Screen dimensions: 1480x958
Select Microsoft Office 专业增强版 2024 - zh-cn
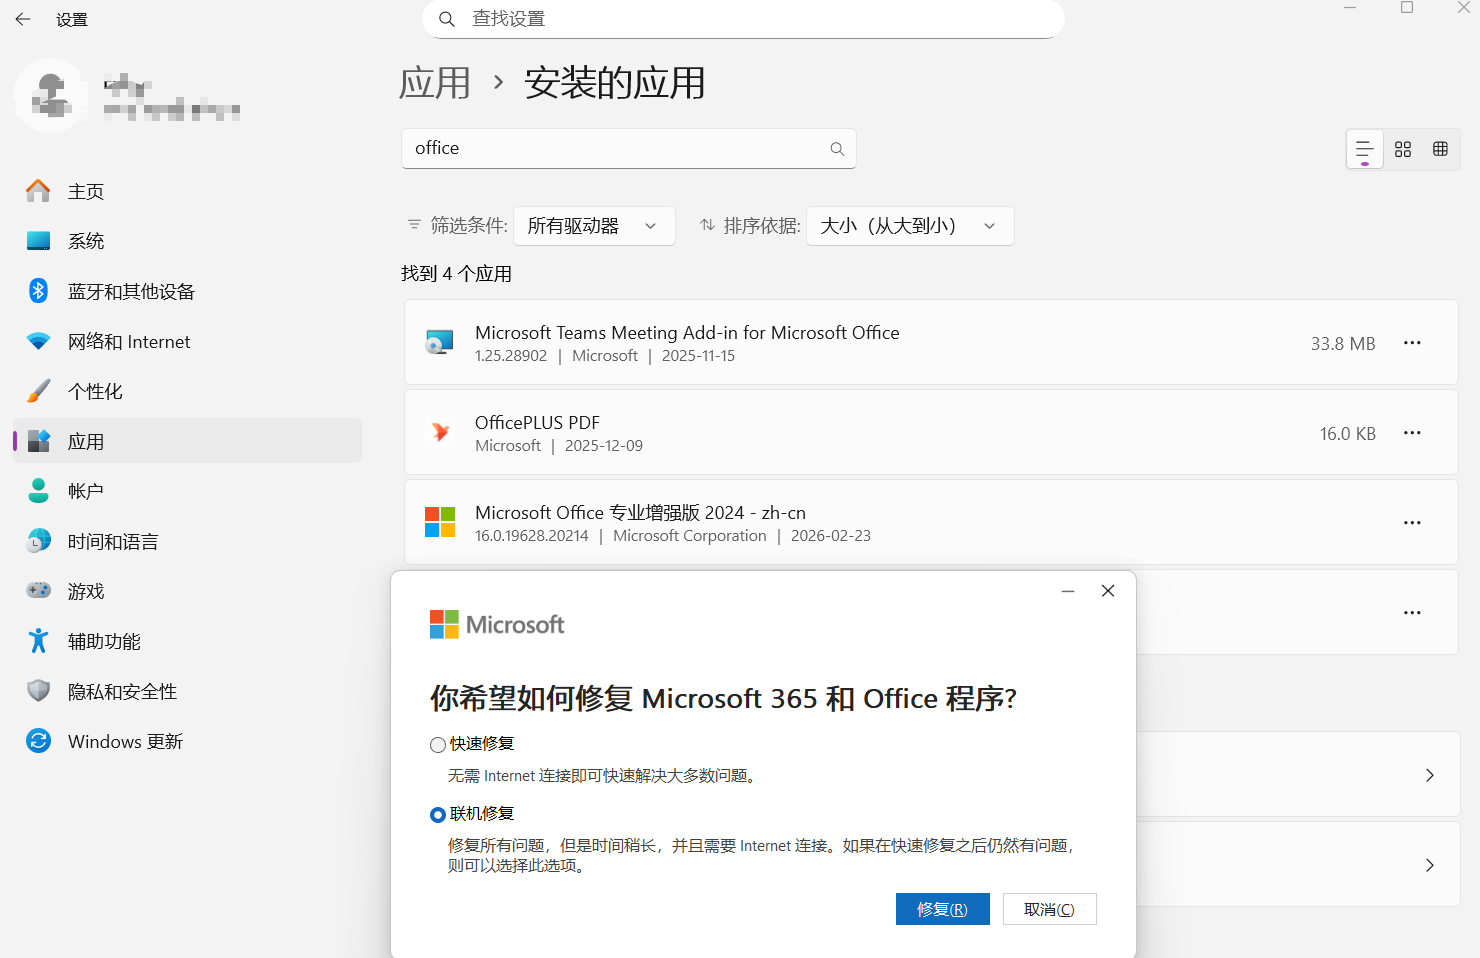640,513
